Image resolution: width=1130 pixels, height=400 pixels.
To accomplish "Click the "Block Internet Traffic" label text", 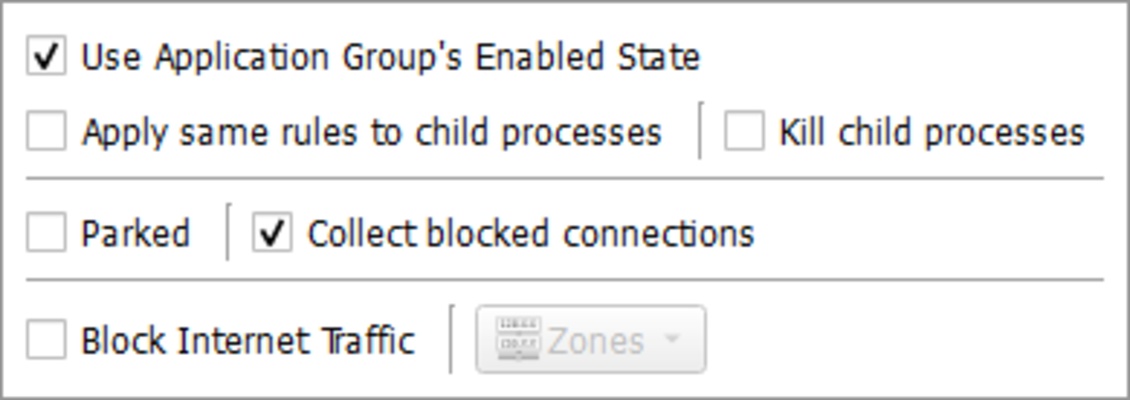I will click(247, 341).
